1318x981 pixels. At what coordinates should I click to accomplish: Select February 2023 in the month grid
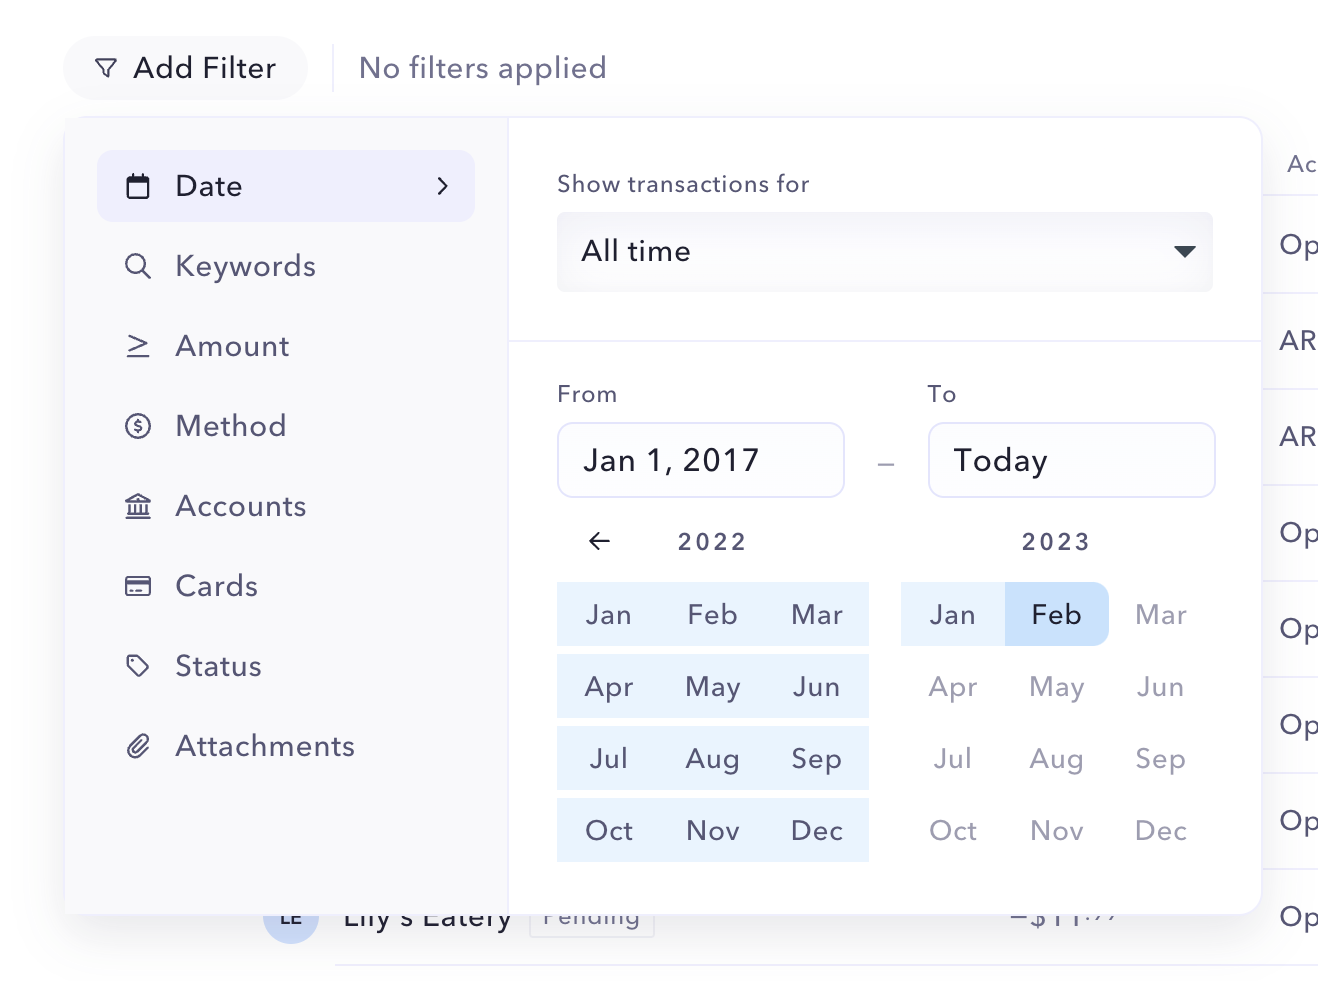point(1056,614)
